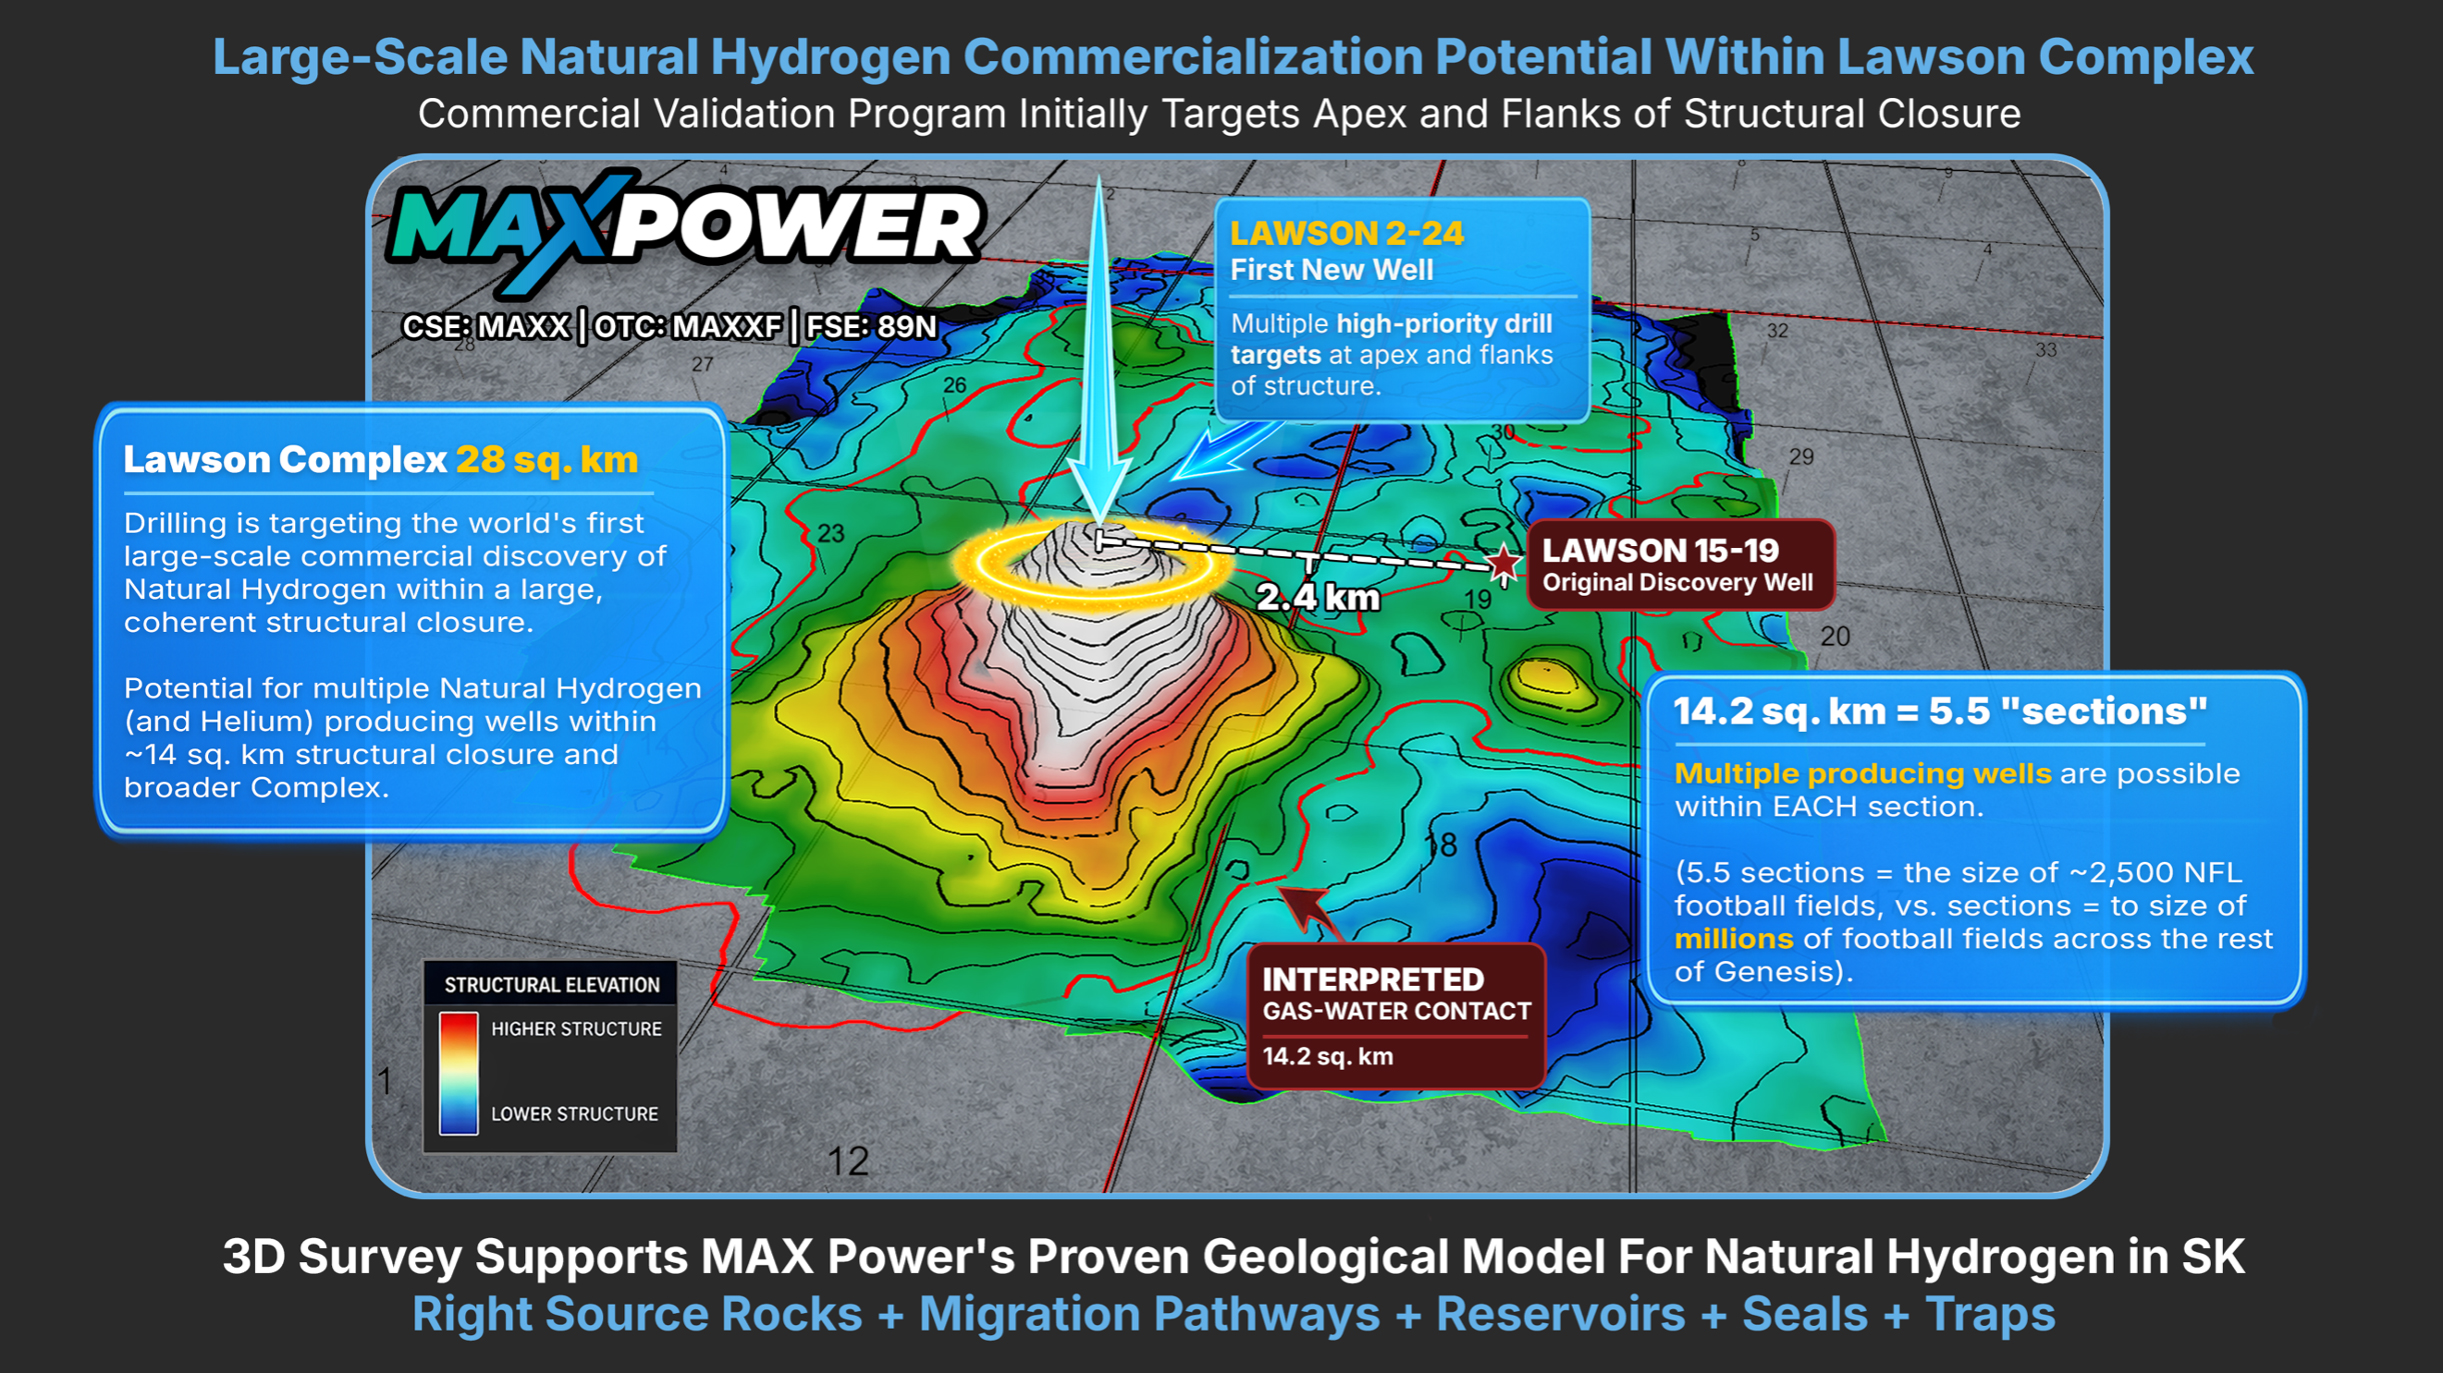
Task: Click section number "33" on the map
Action: [x=2050, y=350]
